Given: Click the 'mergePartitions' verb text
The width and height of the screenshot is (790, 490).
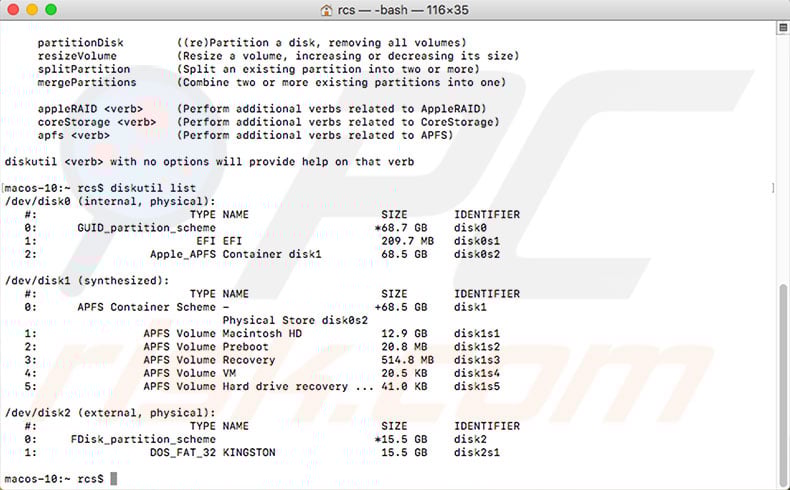Looking at the screenshot, I should tap(87, 82).
